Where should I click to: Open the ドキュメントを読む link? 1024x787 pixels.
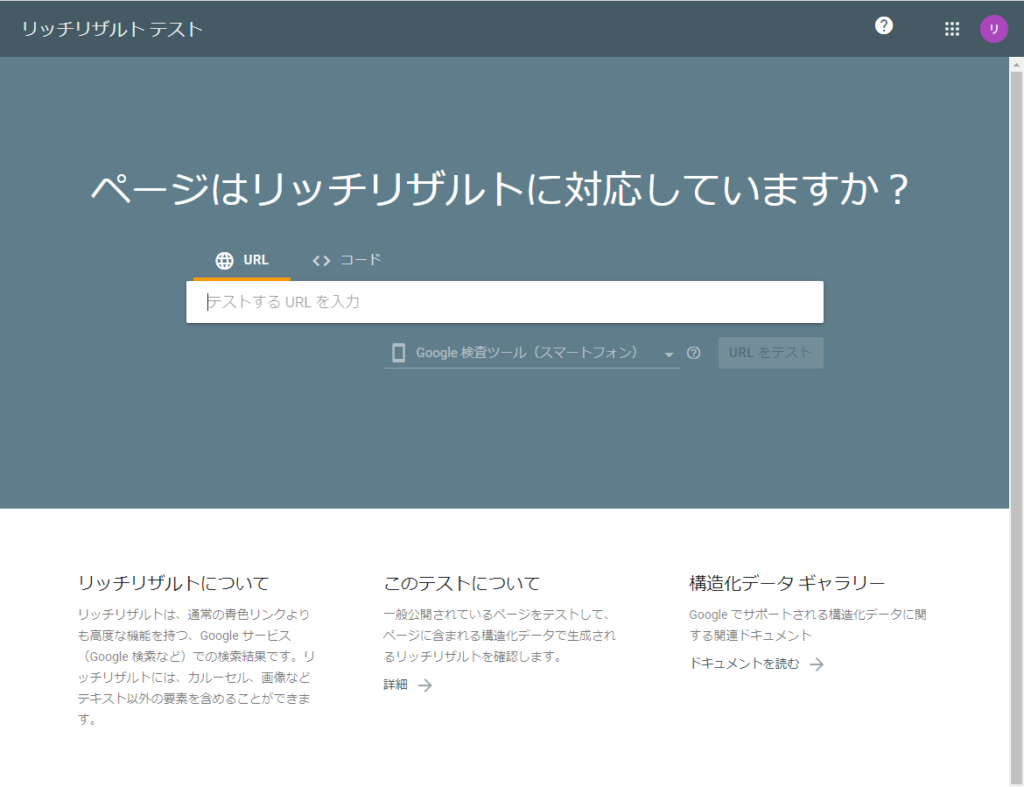click(744, 664)
